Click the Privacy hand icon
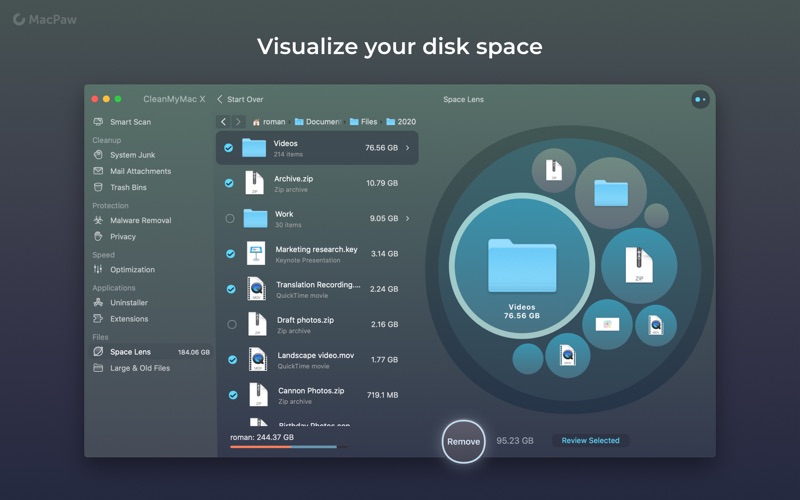 point(98,236)
